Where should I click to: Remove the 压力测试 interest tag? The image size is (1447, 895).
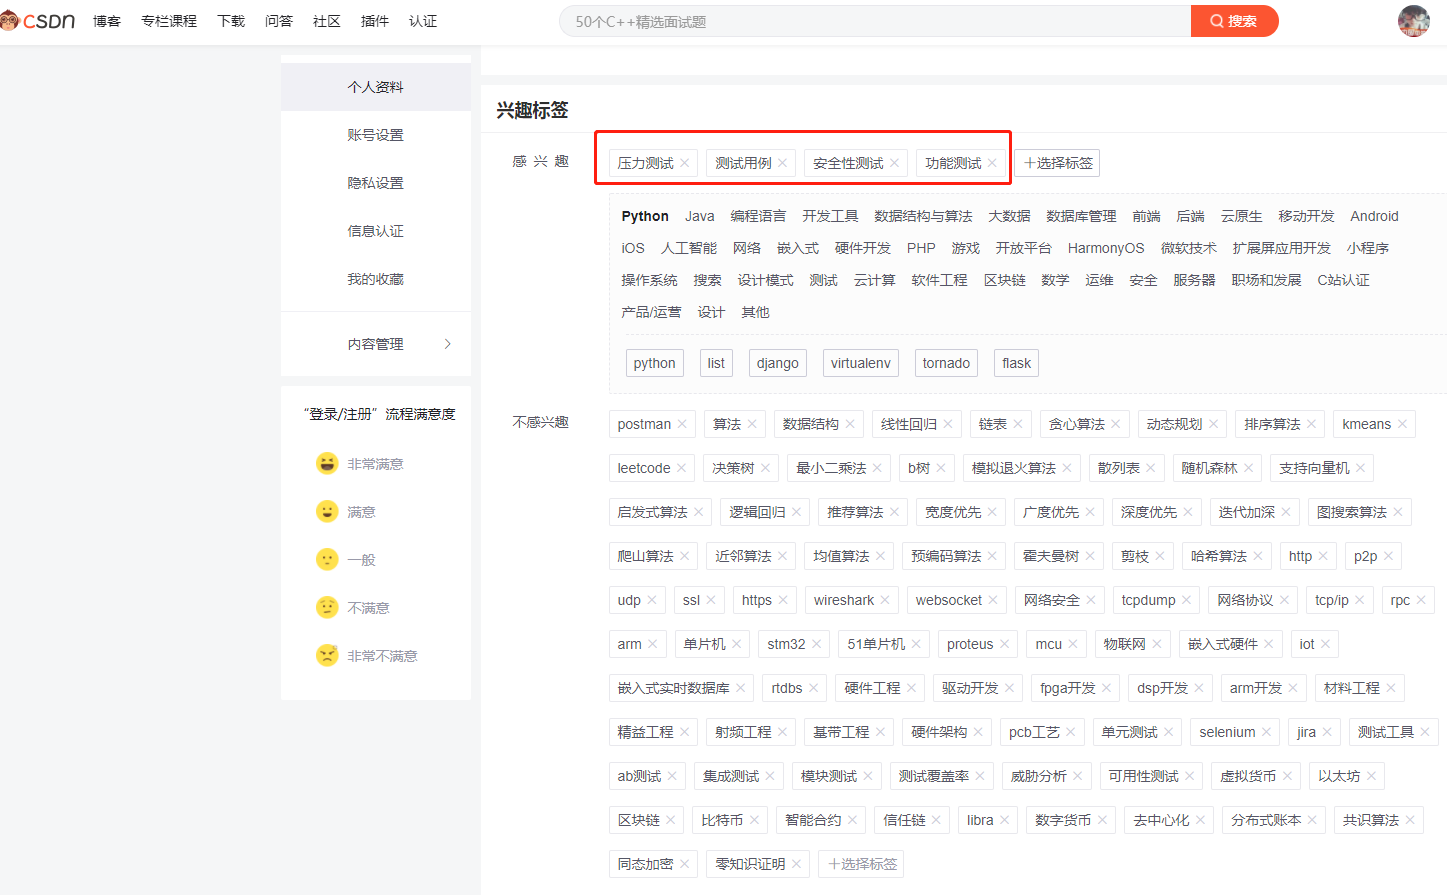685,163
